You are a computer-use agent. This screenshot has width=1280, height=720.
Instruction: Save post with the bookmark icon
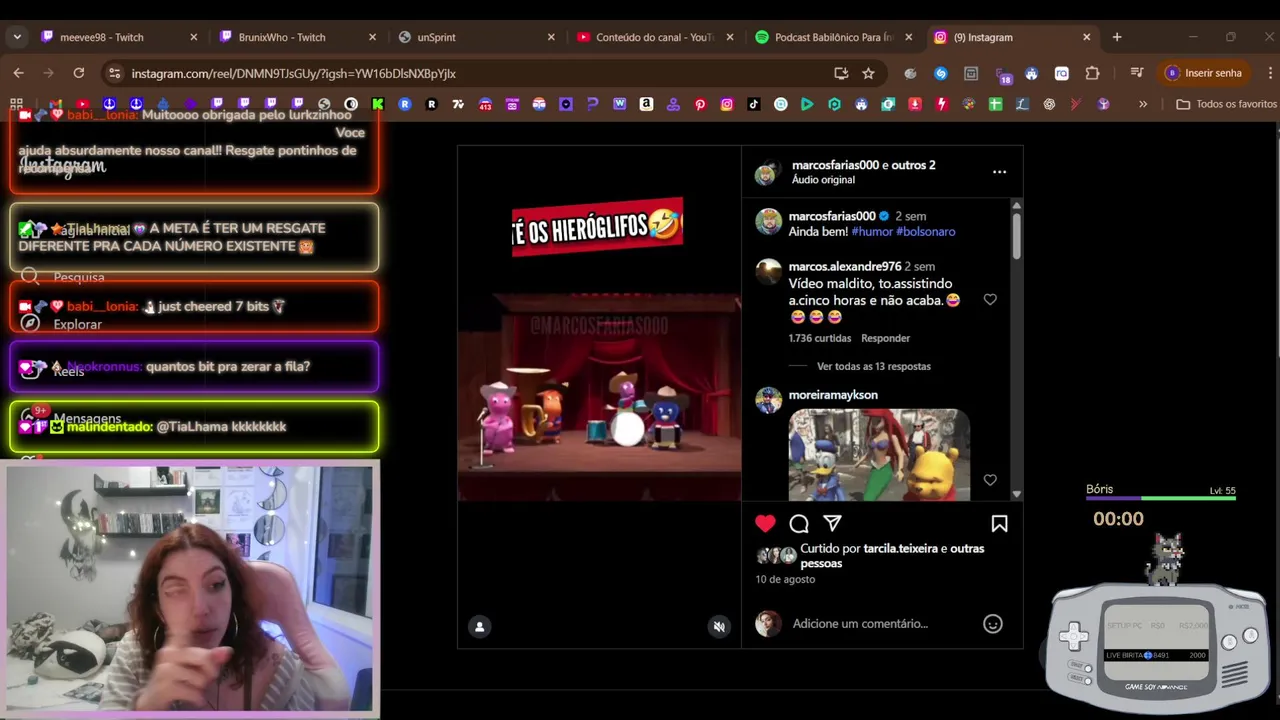point(999,523)
